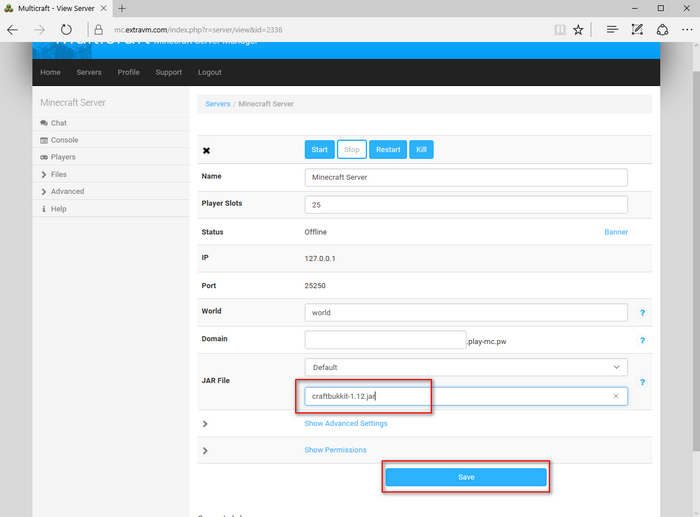This screenshot has width=700, height=517.
Task: Open browser More actions ellipsis menu
Action: point(687,30)
